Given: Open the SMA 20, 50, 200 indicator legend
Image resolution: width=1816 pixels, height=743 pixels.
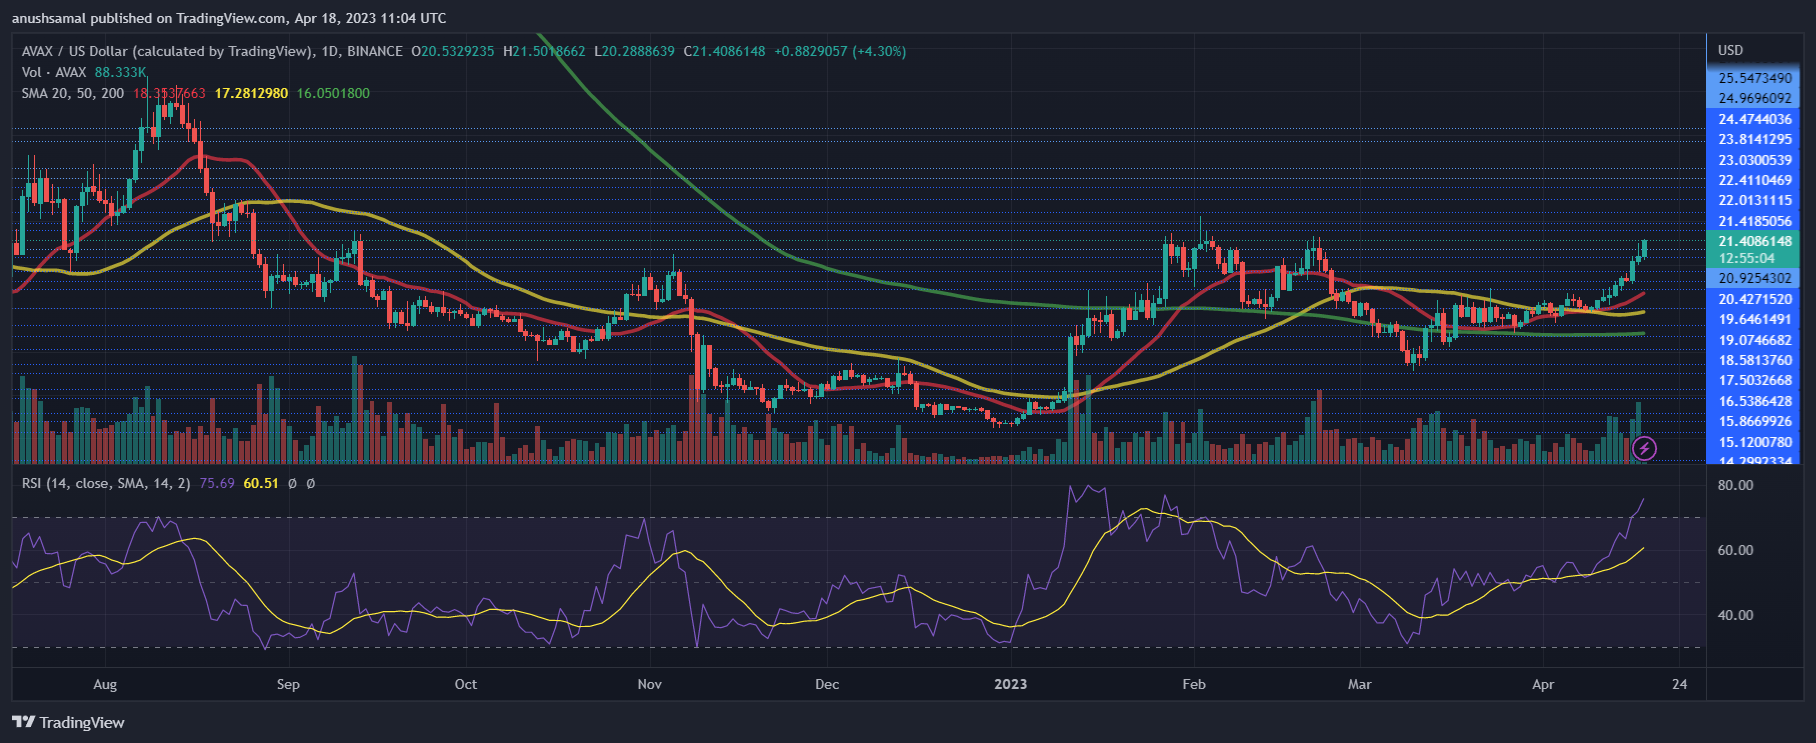Looking at the screenshot, I should pyautogui.click(x=73, y=93).
